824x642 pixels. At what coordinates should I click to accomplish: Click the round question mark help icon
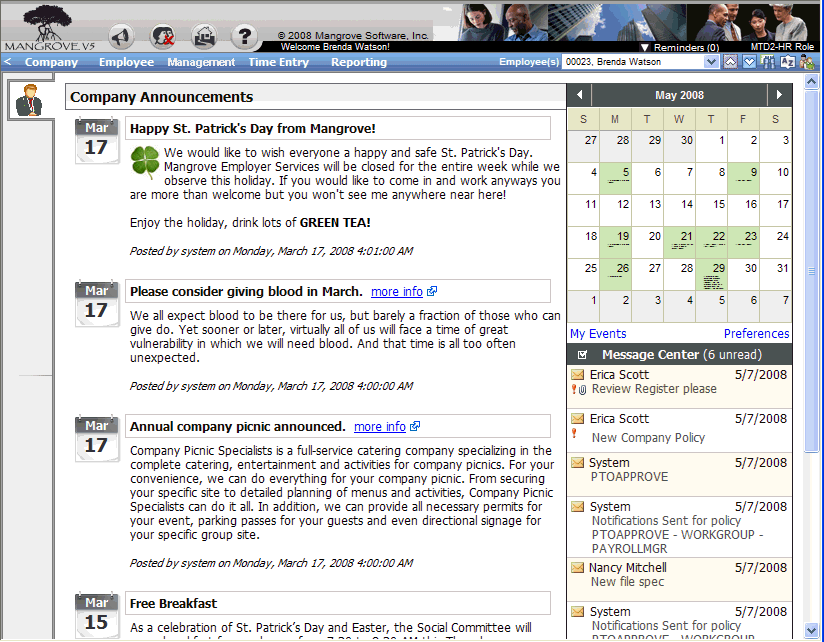tap(244, 37)
